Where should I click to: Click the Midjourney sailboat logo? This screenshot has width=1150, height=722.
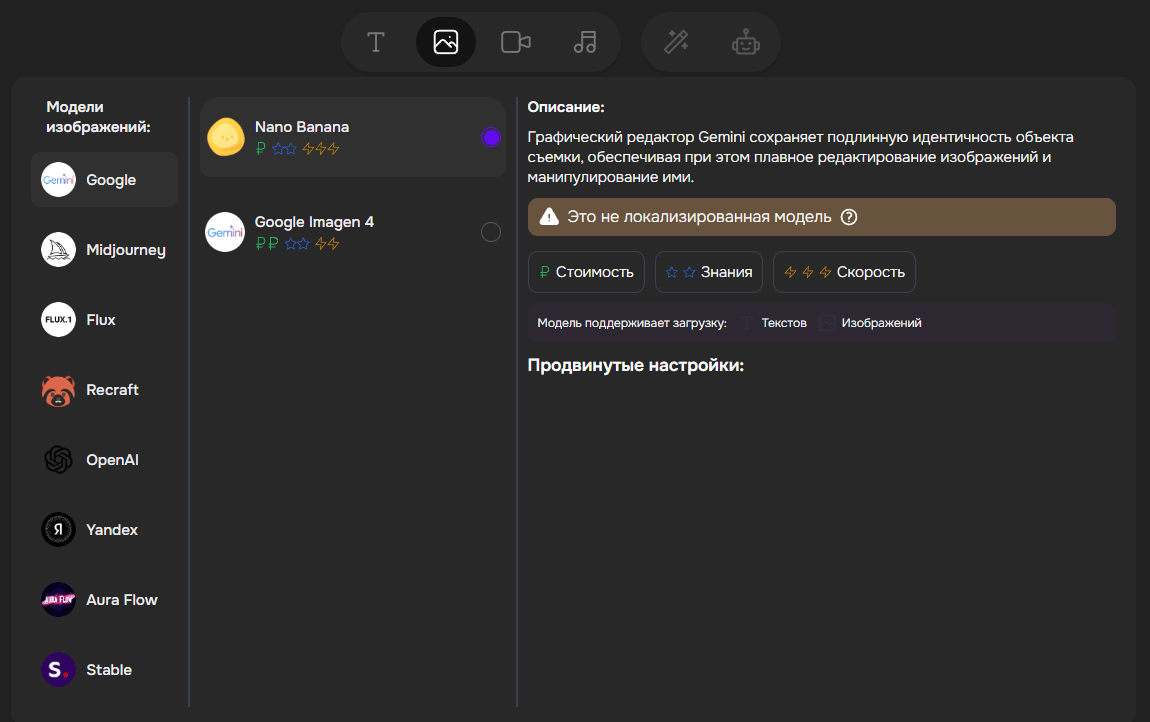58,250
